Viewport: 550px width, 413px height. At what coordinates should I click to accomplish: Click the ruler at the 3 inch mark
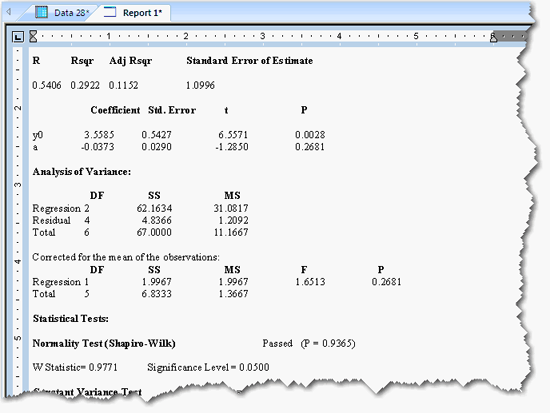click(262, 36)
